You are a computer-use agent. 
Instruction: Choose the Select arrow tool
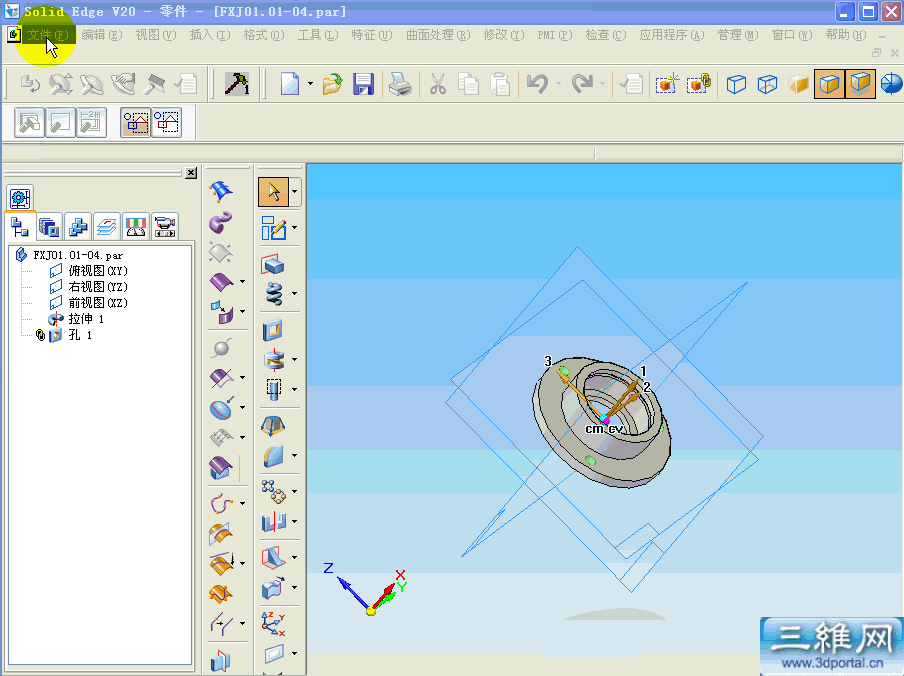273,192
